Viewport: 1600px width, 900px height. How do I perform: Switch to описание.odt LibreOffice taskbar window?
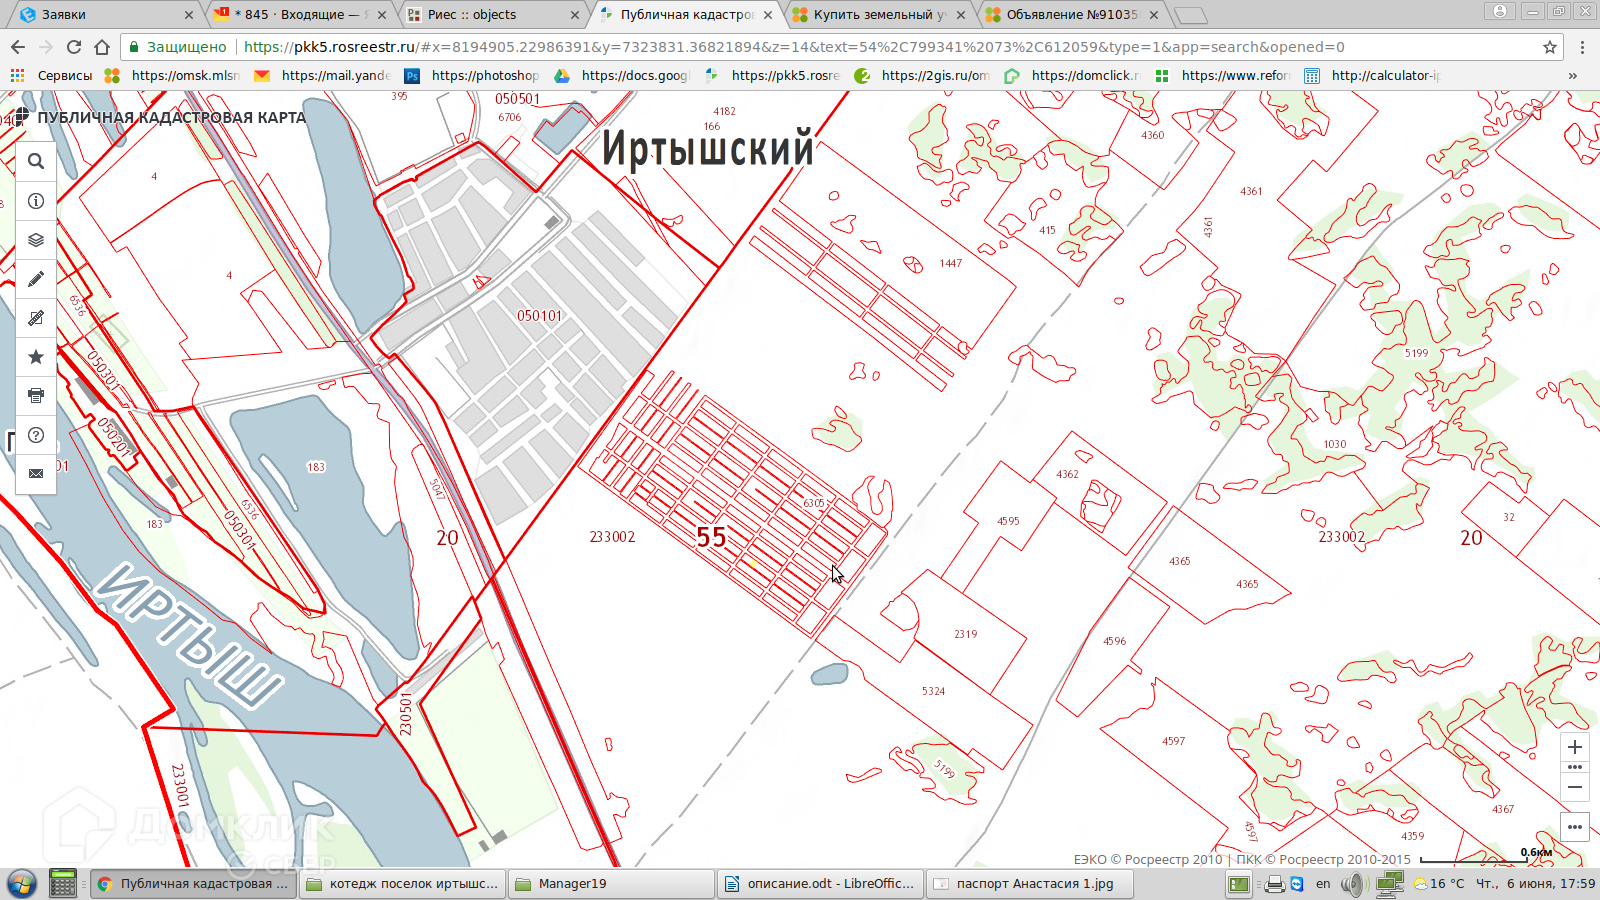819,884
